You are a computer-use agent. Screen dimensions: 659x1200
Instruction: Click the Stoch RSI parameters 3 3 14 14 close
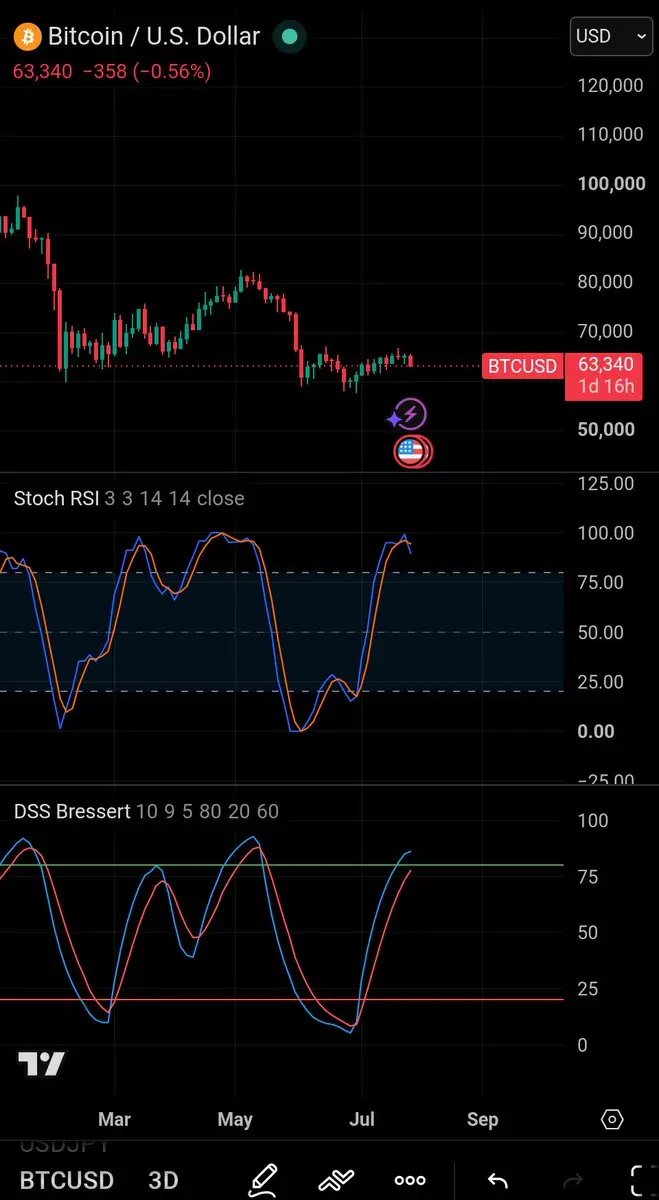[x=175, y=498]
